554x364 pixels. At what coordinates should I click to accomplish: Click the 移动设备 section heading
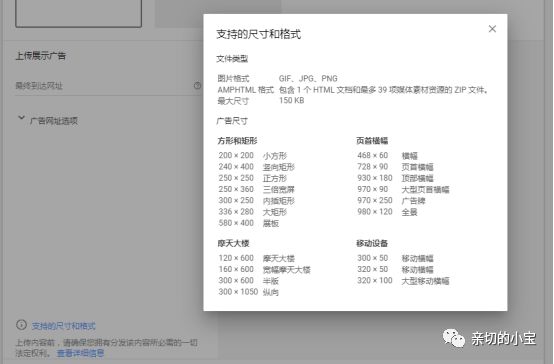click(x=372, y=243)
